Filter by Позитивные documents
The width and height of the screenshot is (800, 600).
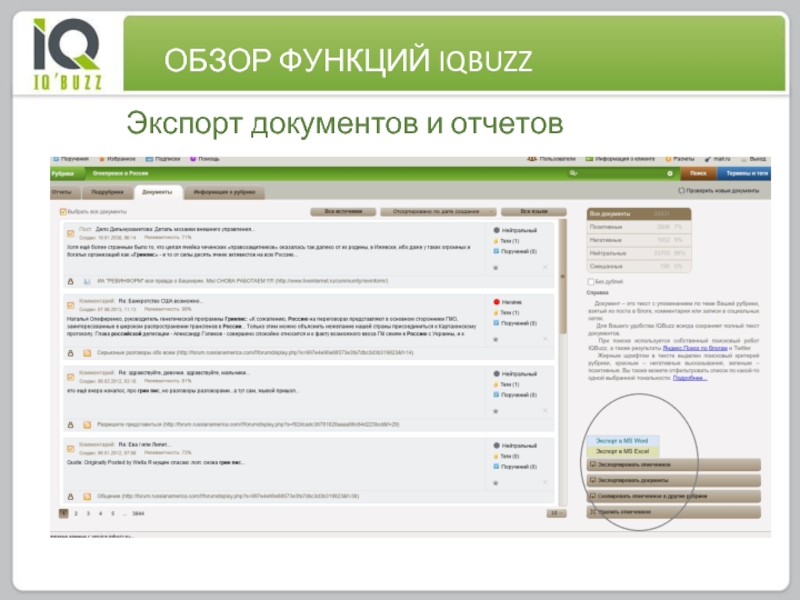click(639, 227)
